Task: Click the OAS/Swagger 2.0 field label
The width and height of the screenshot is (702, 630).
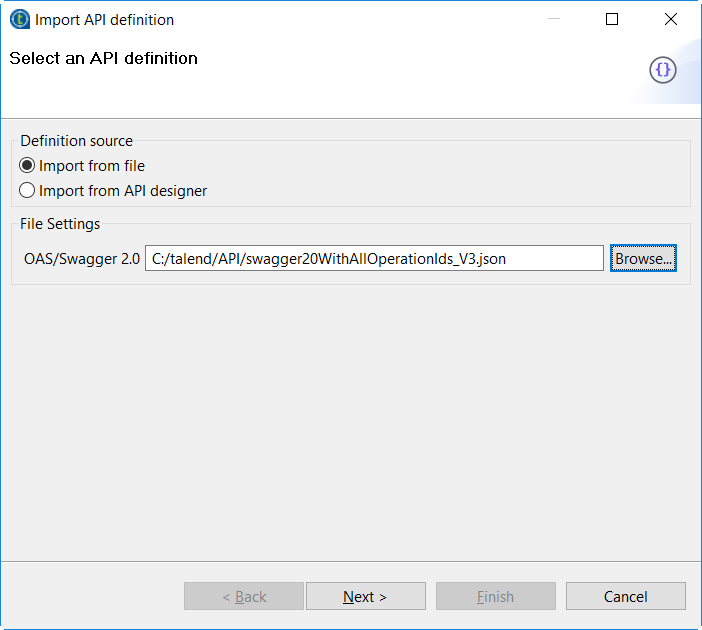Action: coord(82,258)
